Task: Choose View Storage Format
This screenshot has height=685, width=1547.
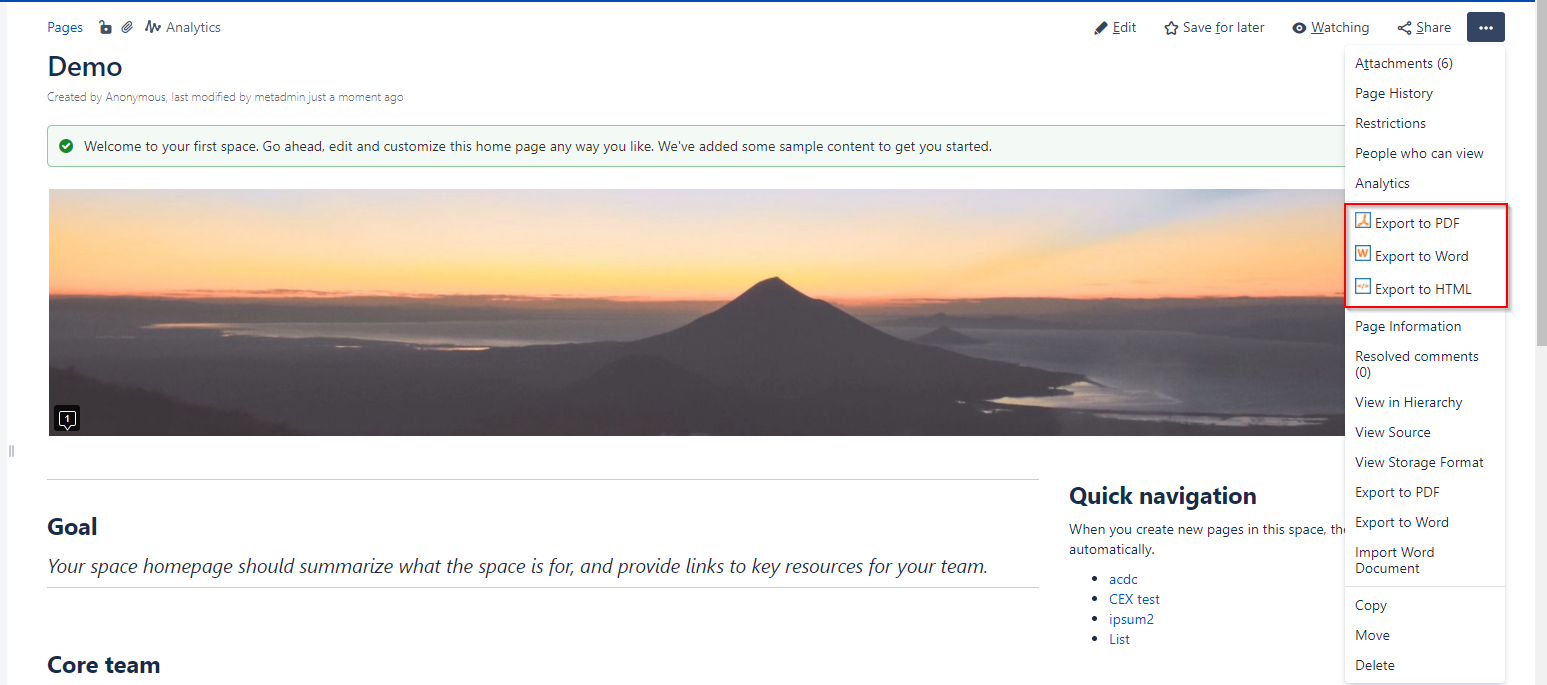Action: tap(1425, 462)
